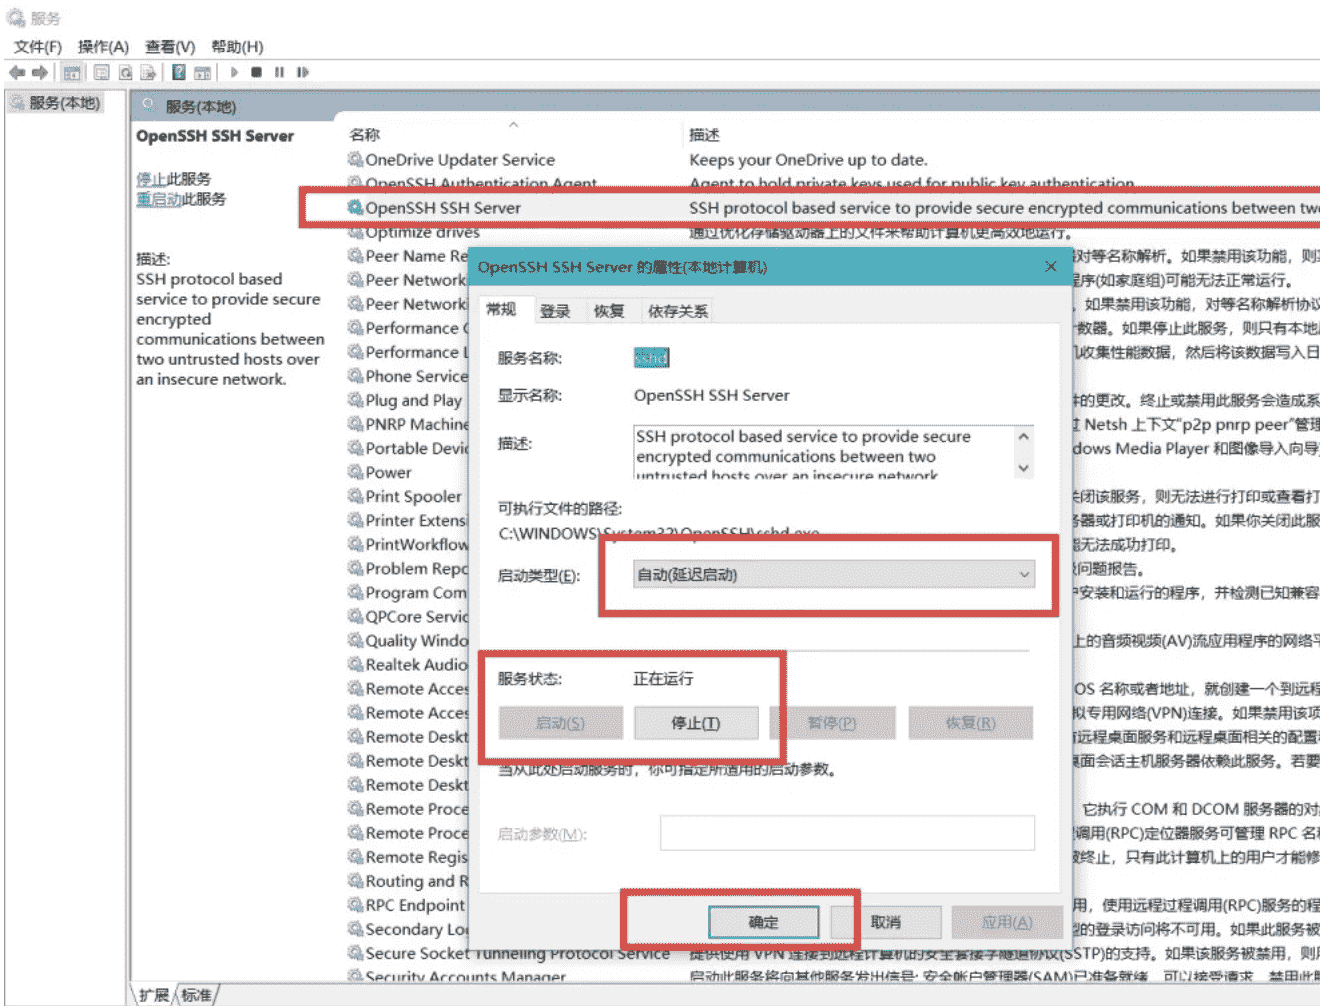Click the 名称 column header to sort
This screenshot has width=1320, height=1006.
pyautogui.click(x=364, y=134)
